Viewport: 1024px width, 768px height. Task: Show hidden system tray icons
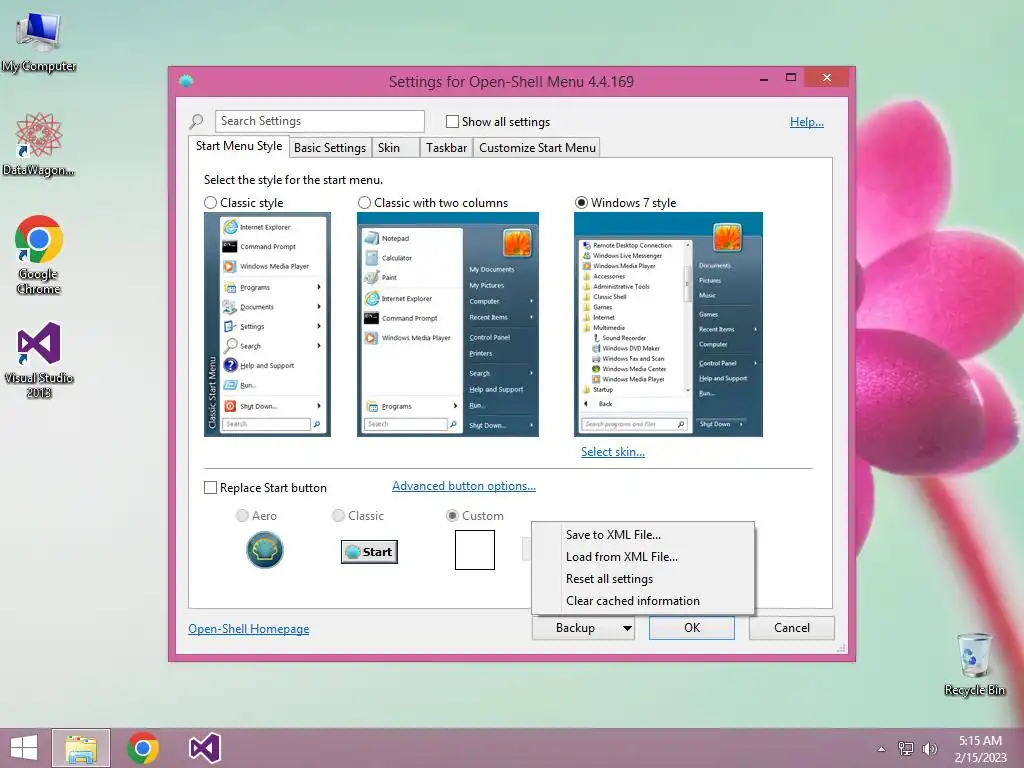point(881,749)
